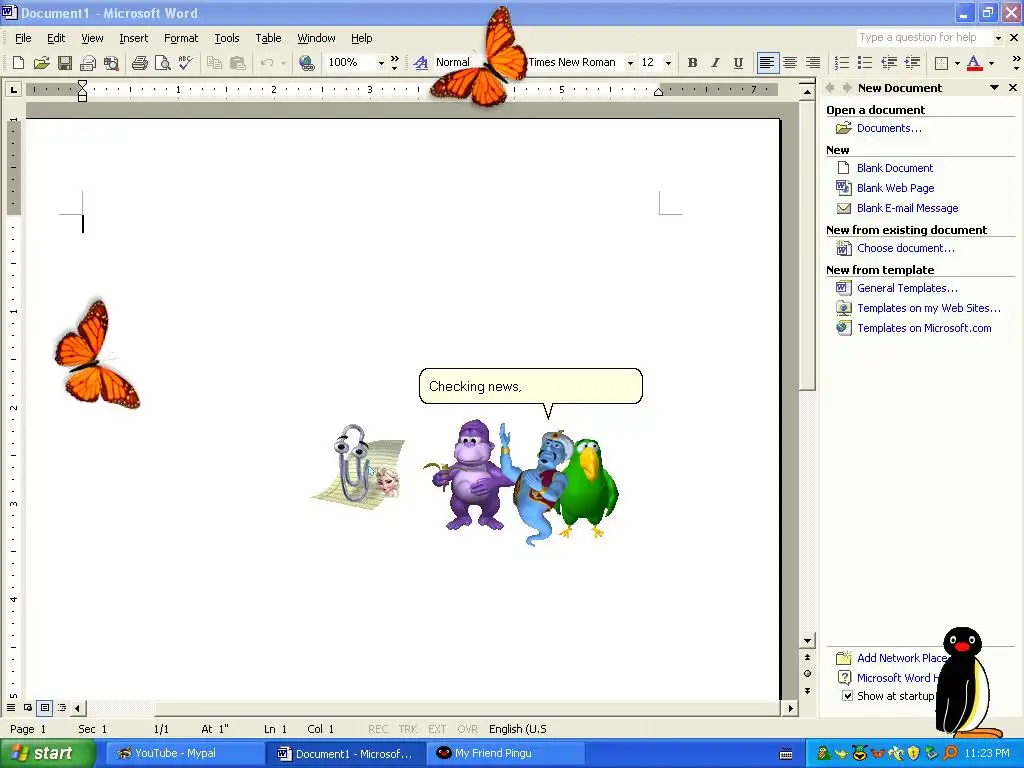Switch to Print Layout View button
1024x768 pixels.
point(44,707)
